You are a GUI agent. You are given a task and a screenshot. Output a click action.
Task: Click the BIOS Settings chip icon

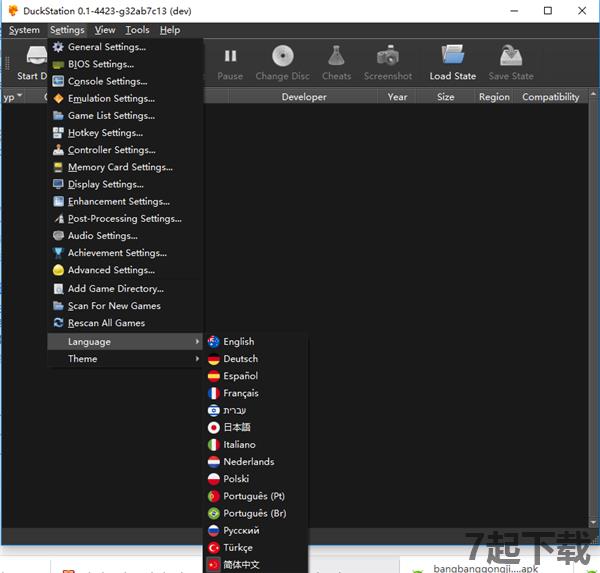point(58,64)
